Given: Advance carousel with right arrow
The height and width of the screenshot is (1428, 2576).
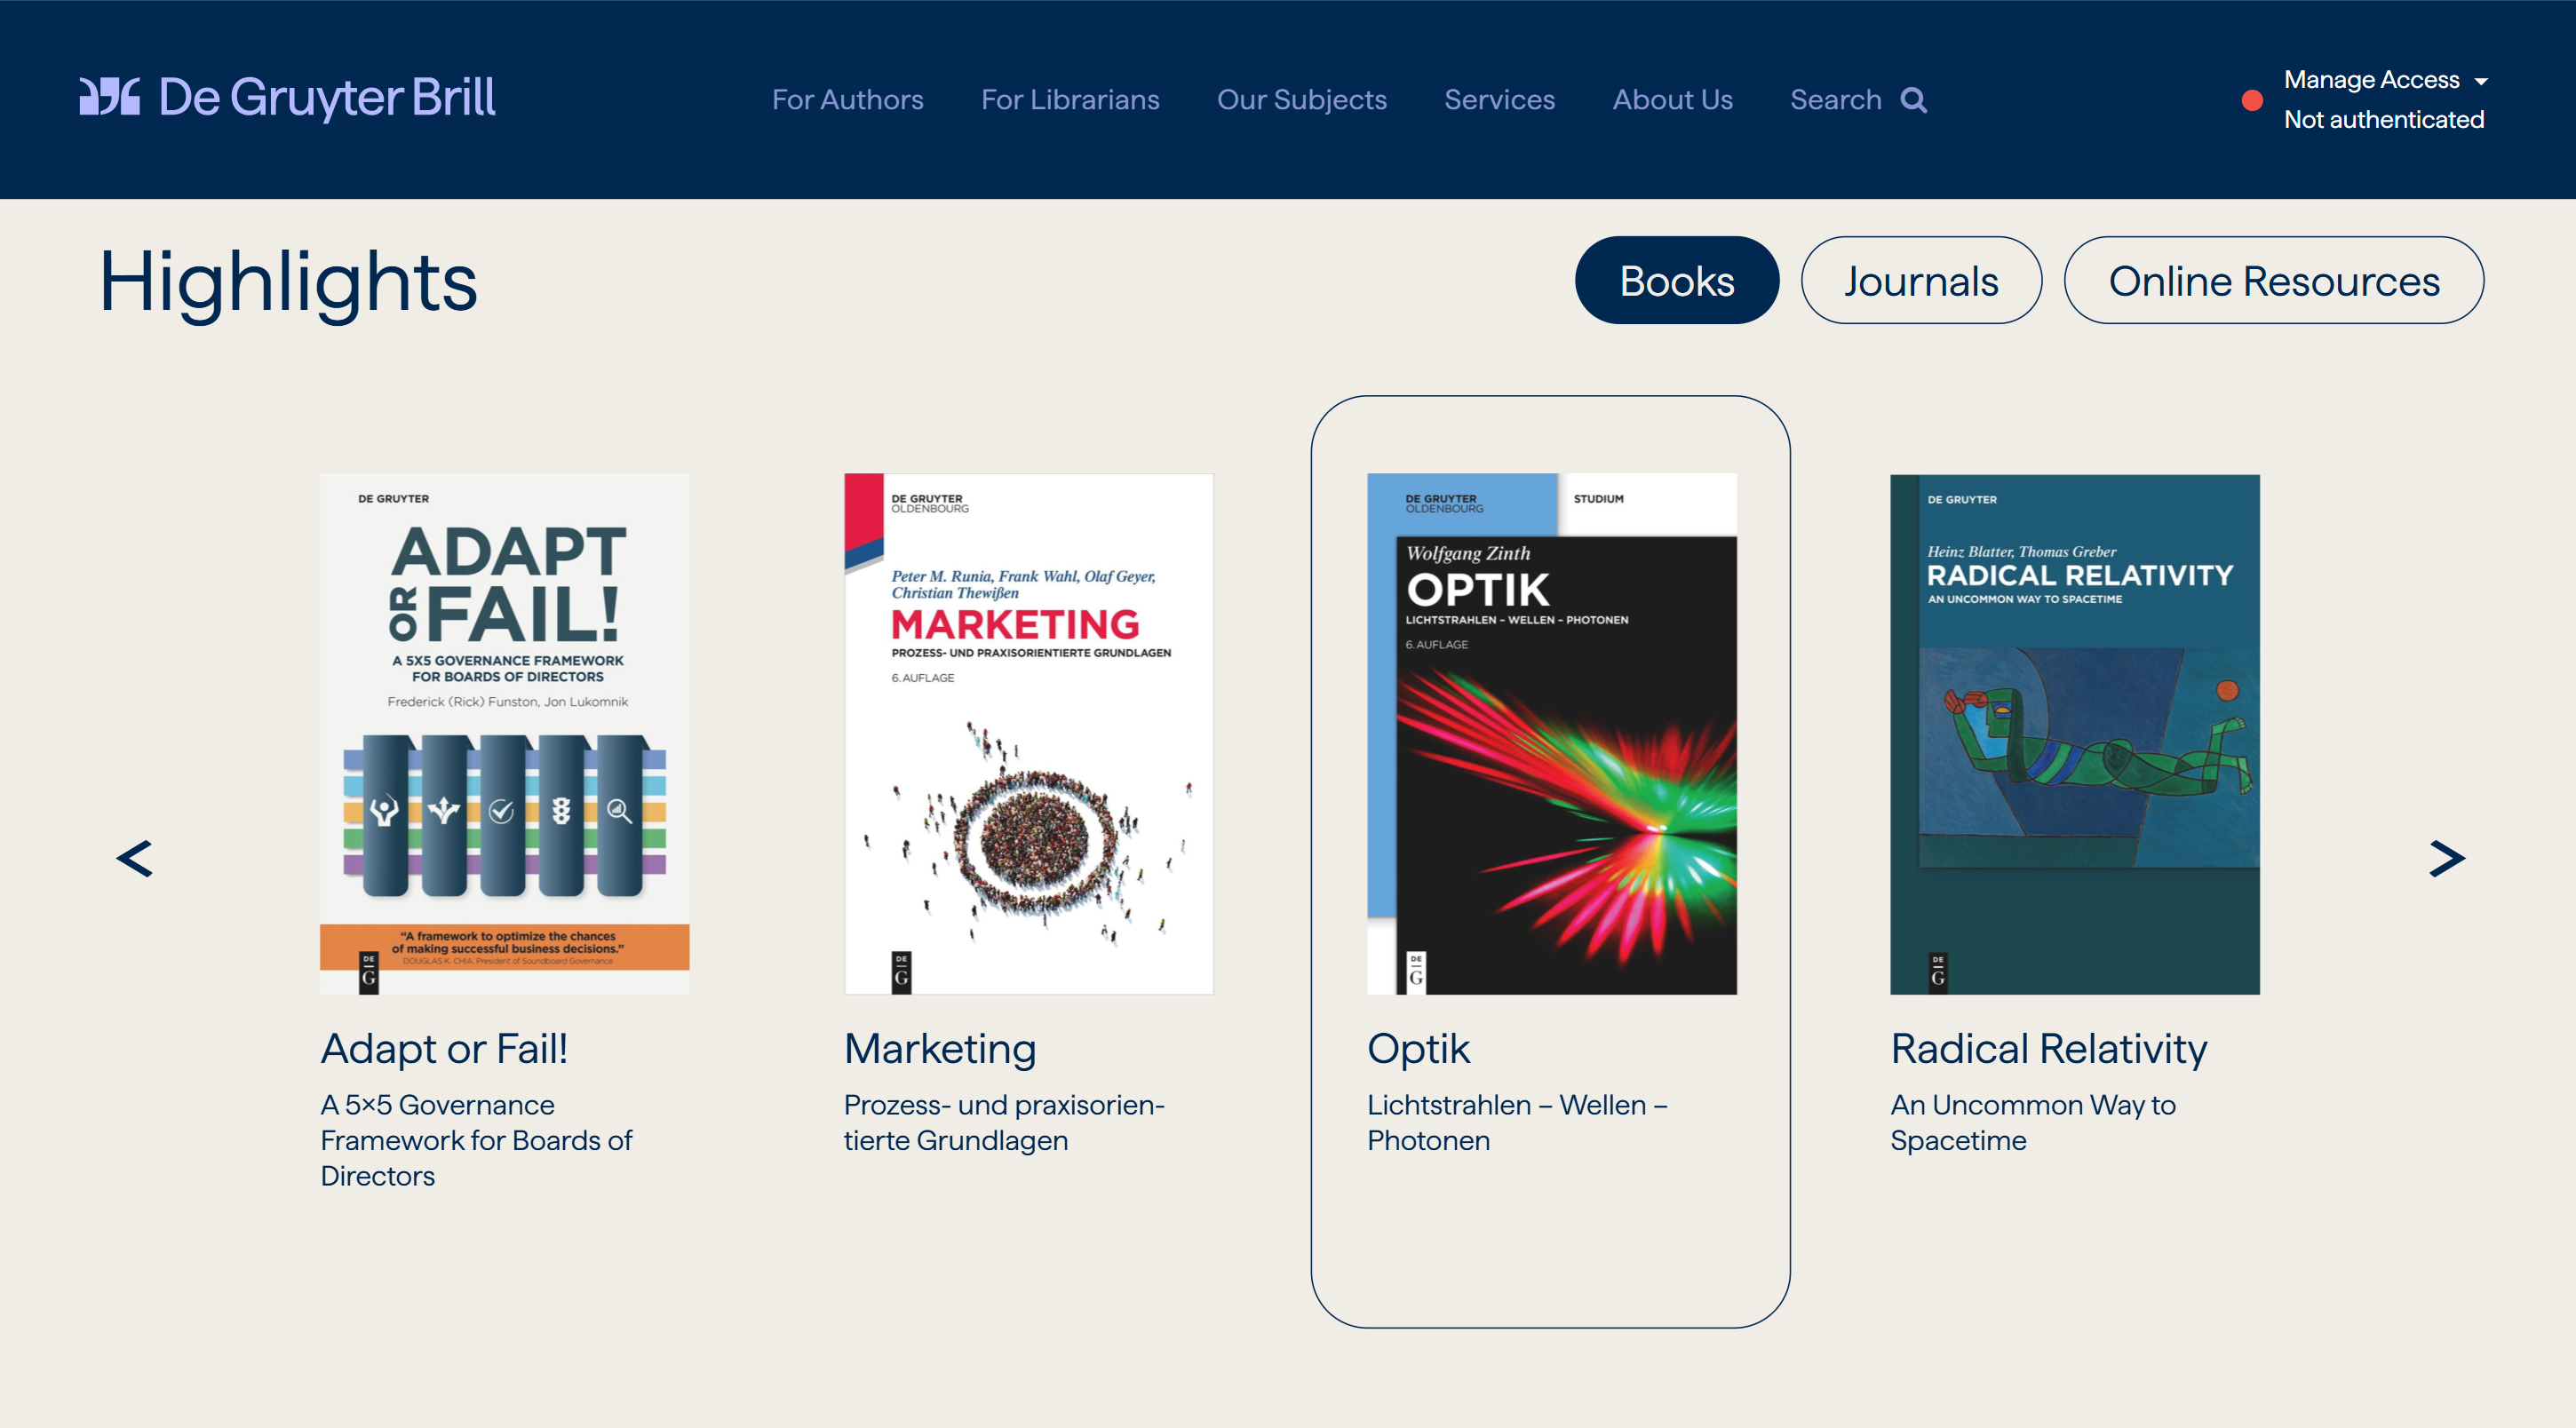Looking at the screenshot, I should click(2446, 859).
